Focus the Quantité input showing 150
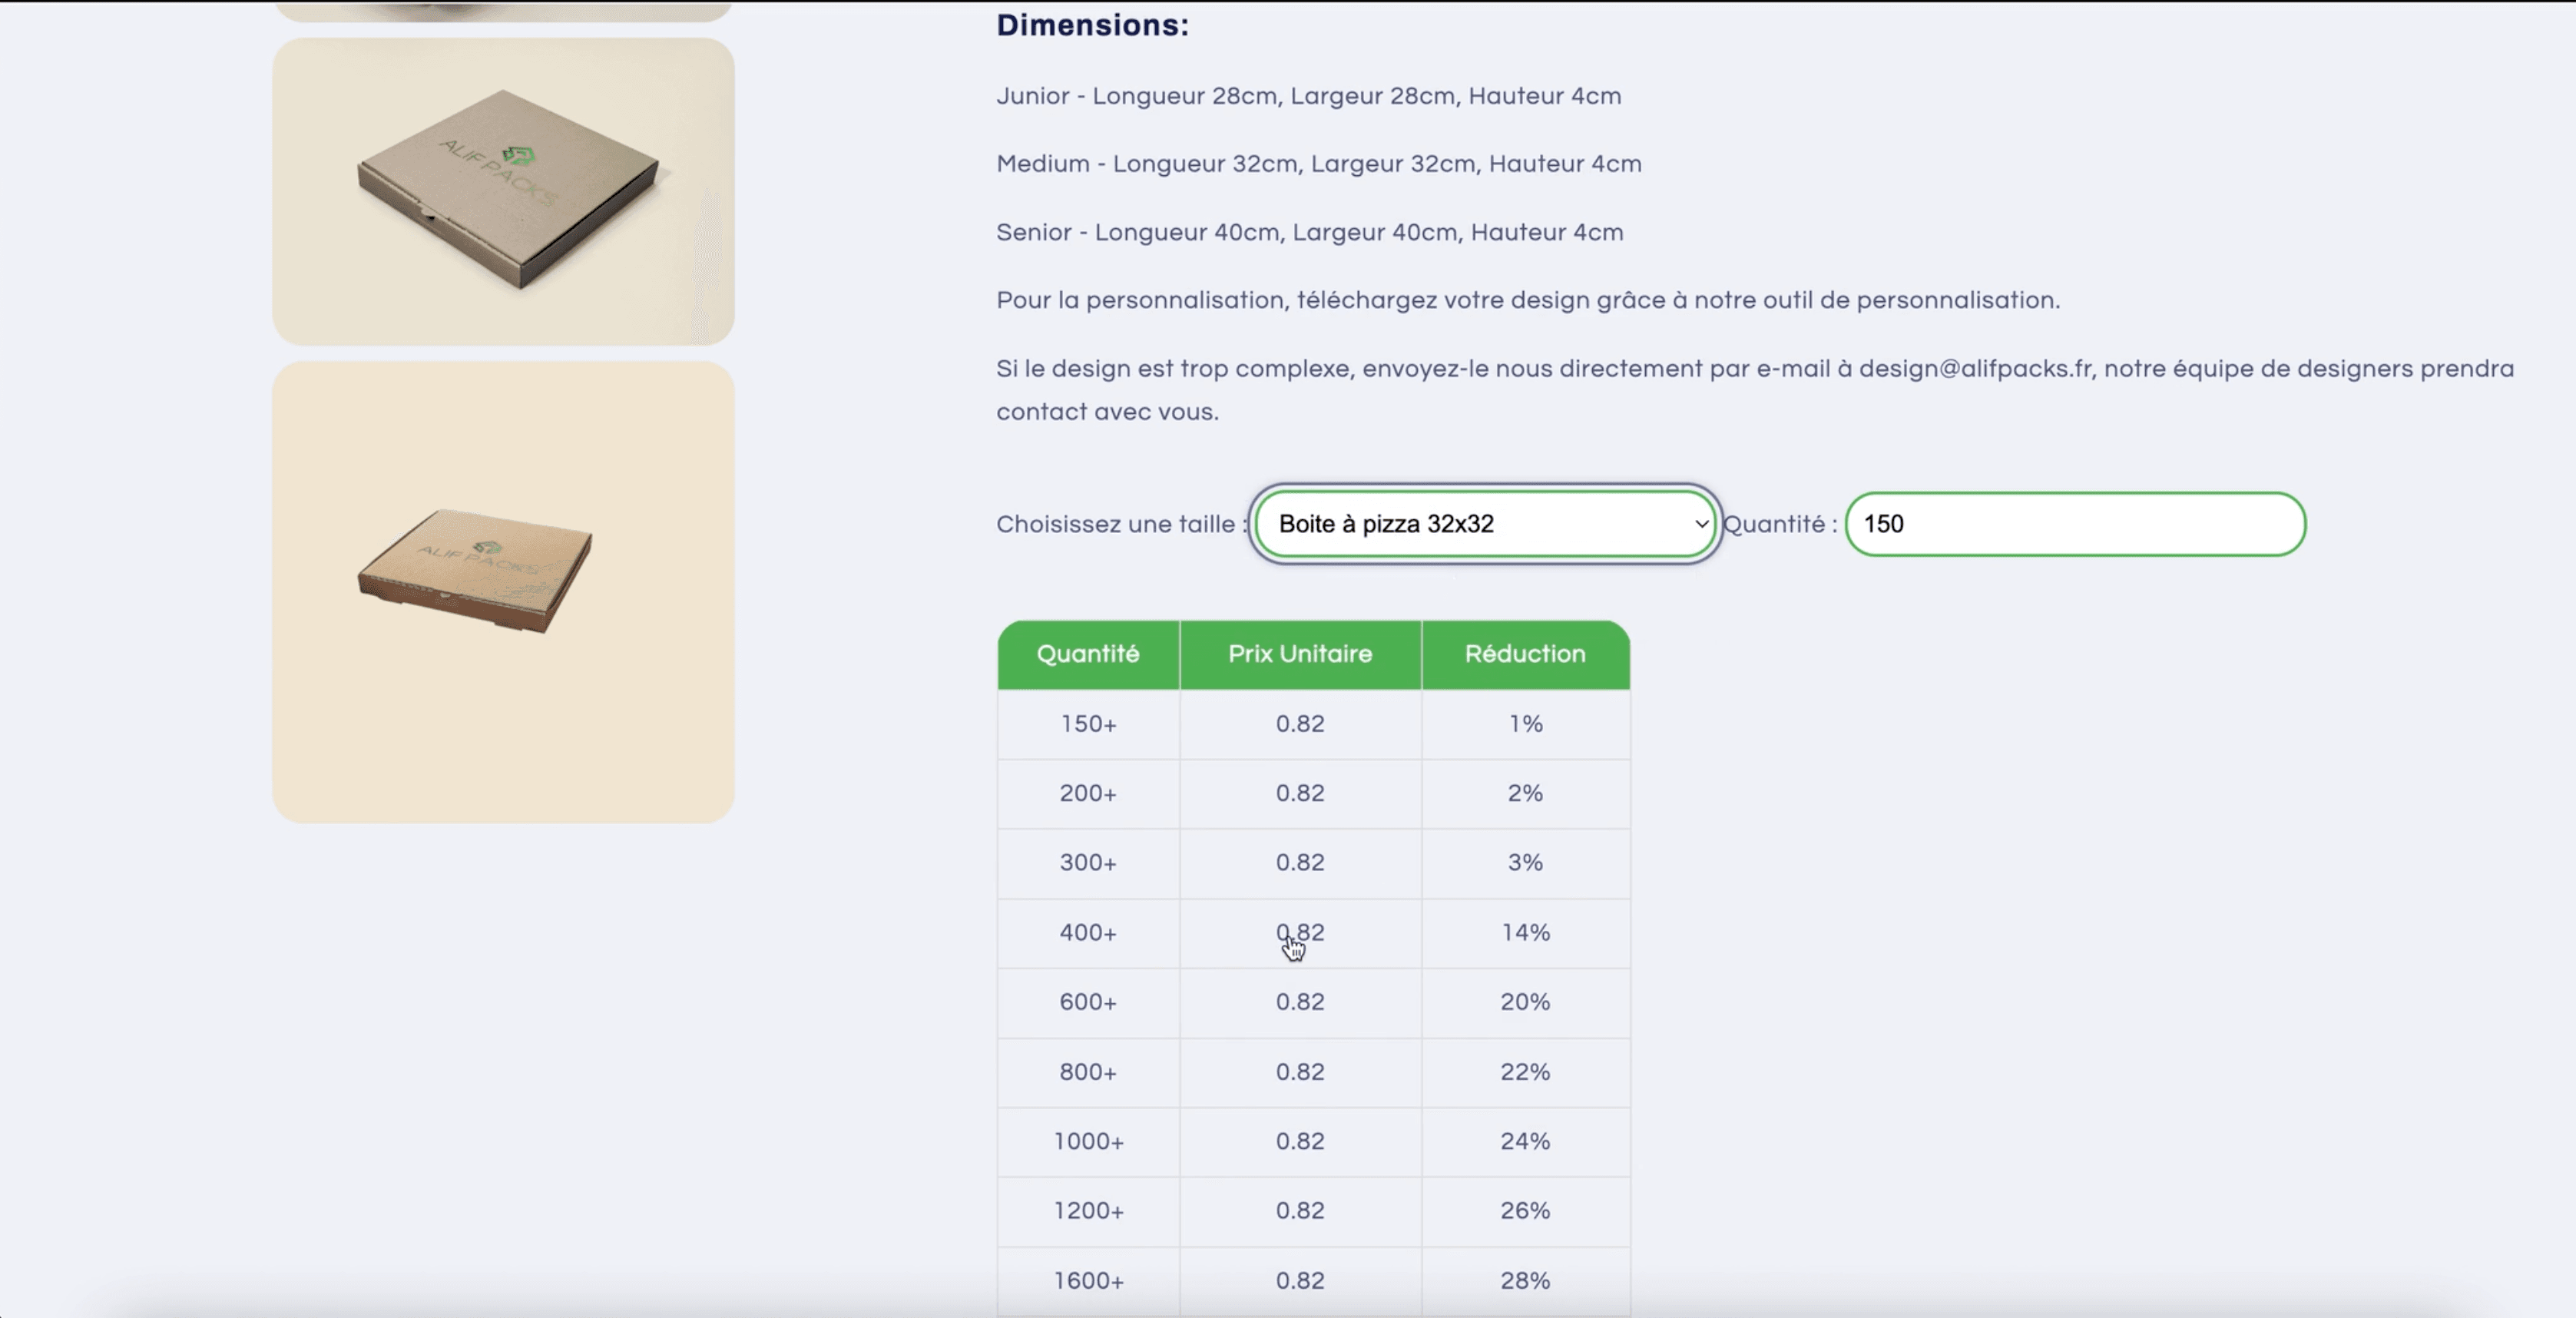Image resolution: width=2576 pixels, height=1318 pixels. (x=2075, y=524)
